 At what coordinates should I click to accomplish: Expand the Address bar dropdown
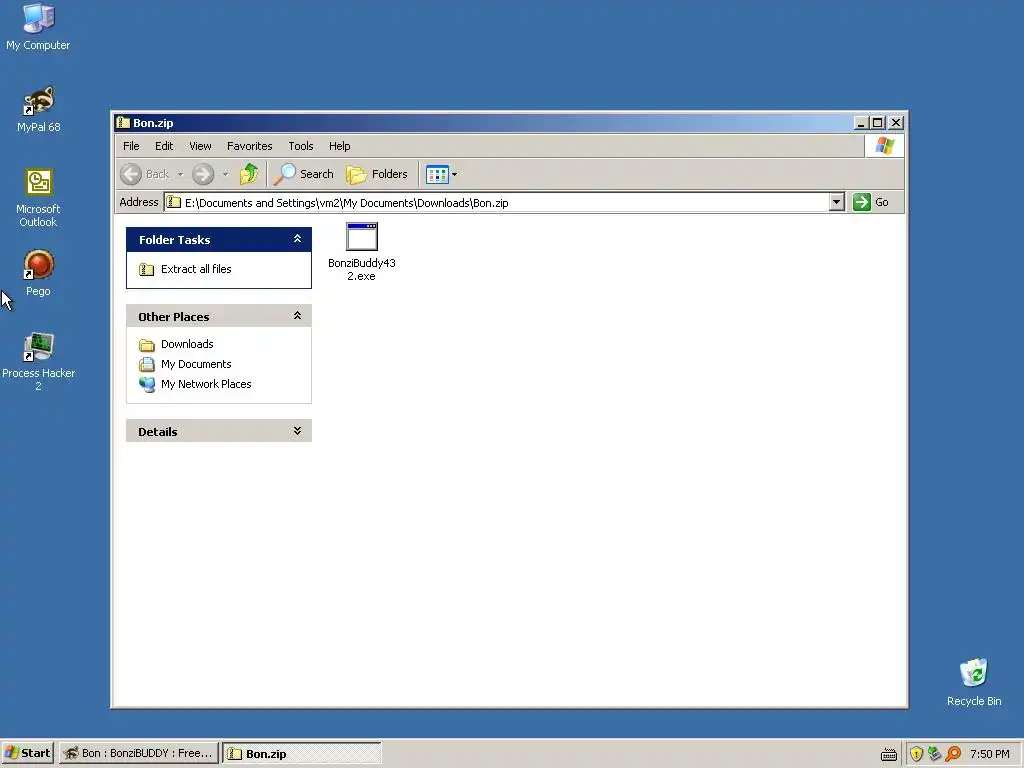pos(837,202)
